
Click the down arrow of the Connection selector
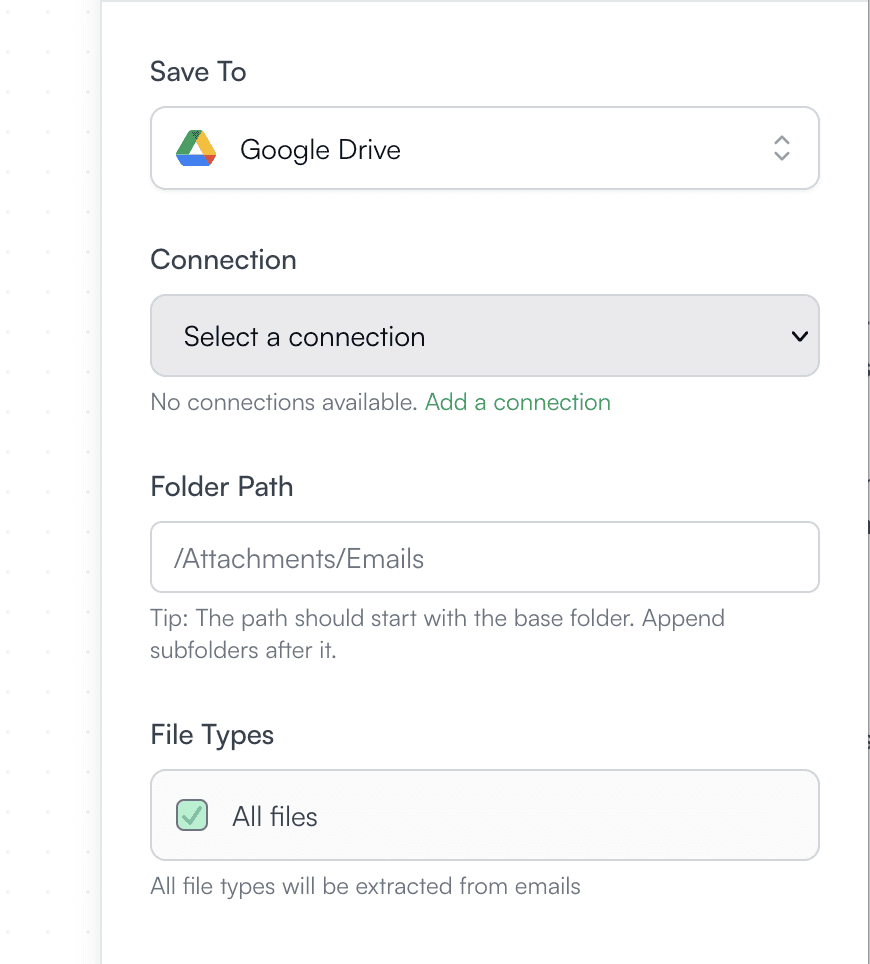click(x=799, y=336)
